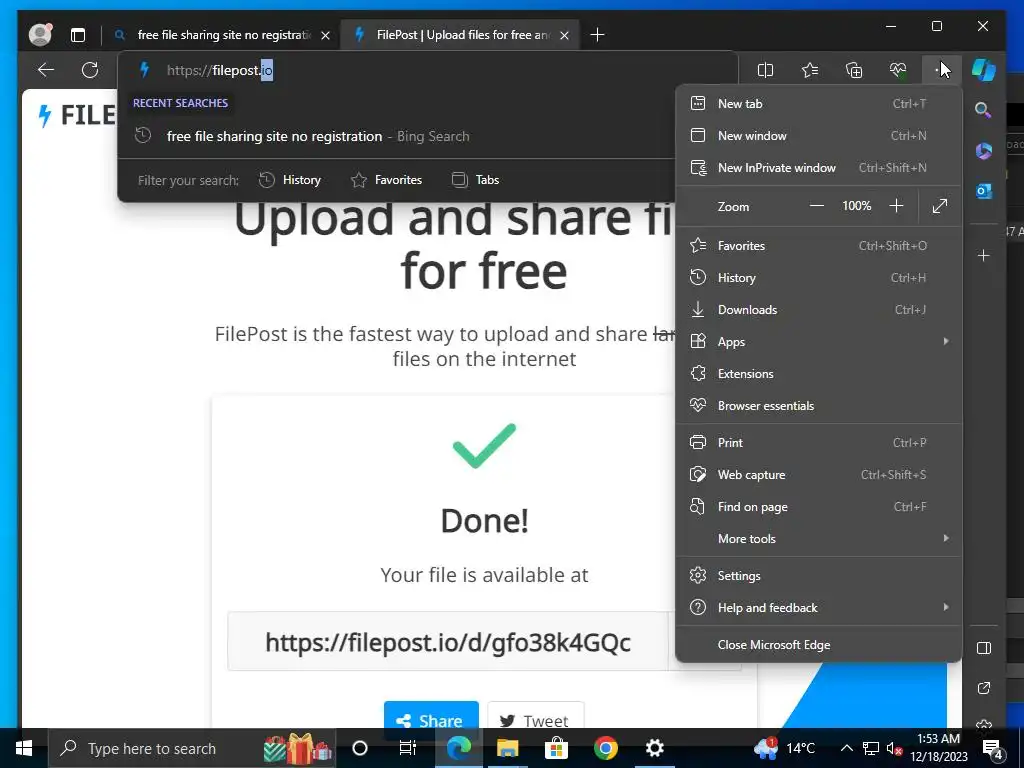The width and height of the screenshot is (1024, 768).
Task: Open Settings from the Edge menu
Action: click(818, 575)
